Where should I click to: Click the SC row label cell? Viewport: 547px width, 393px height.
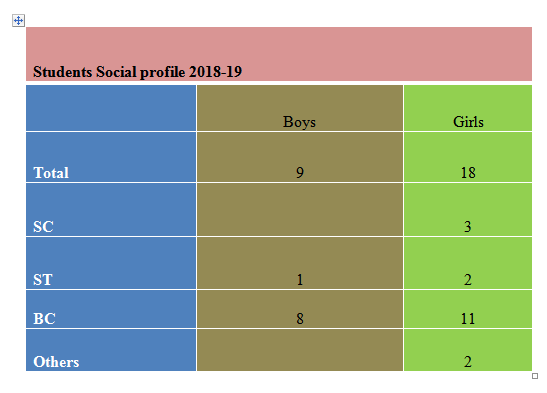[x=111, y=210]
